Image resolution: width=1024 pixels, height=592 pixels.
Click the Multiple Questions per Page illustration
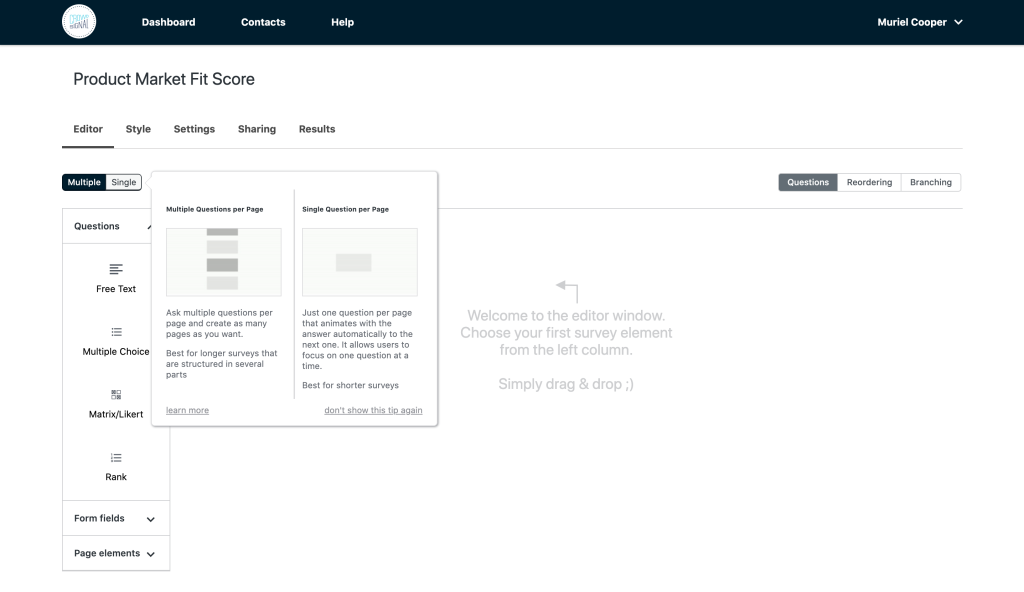click(x=223, y=262)
